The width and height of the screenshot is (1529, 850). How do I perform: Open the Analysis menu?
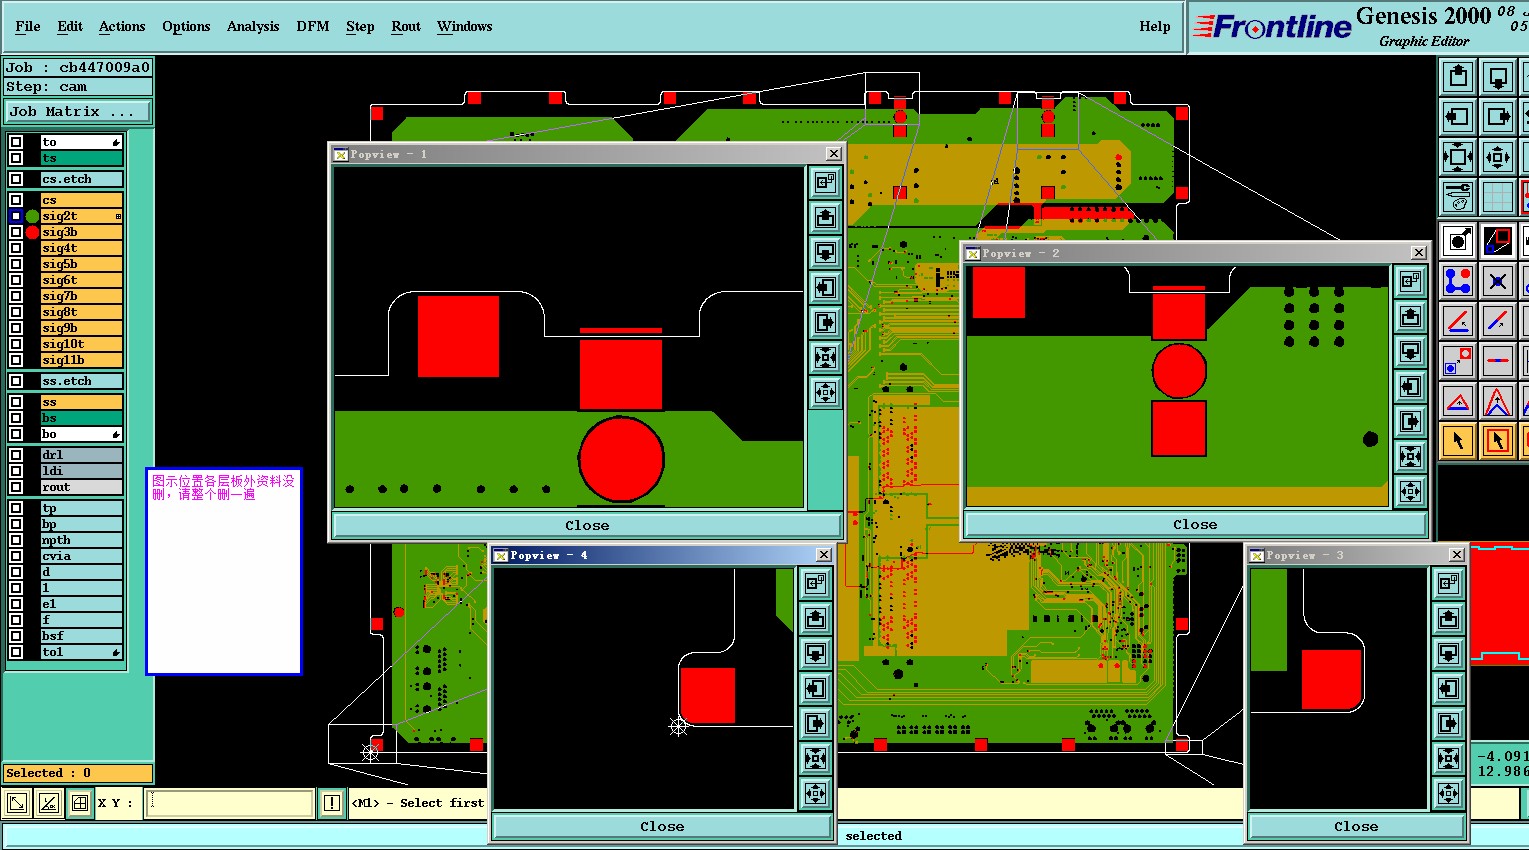pyautogui.click(x=253, y=26)
